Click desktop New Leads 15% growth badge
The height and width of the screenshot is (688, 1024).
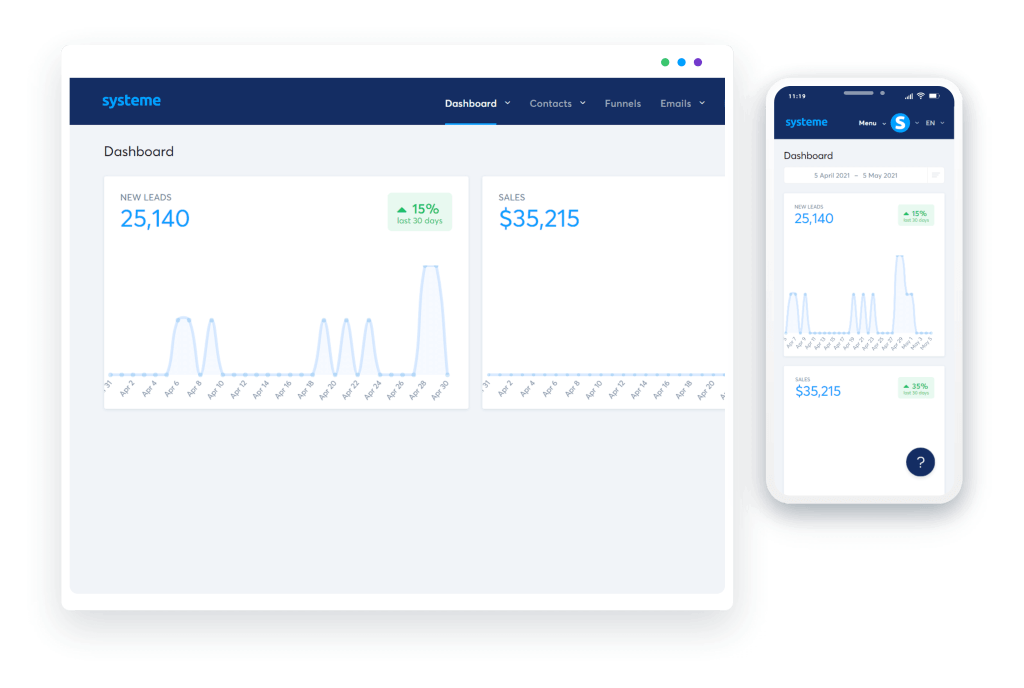pos(419,212)
